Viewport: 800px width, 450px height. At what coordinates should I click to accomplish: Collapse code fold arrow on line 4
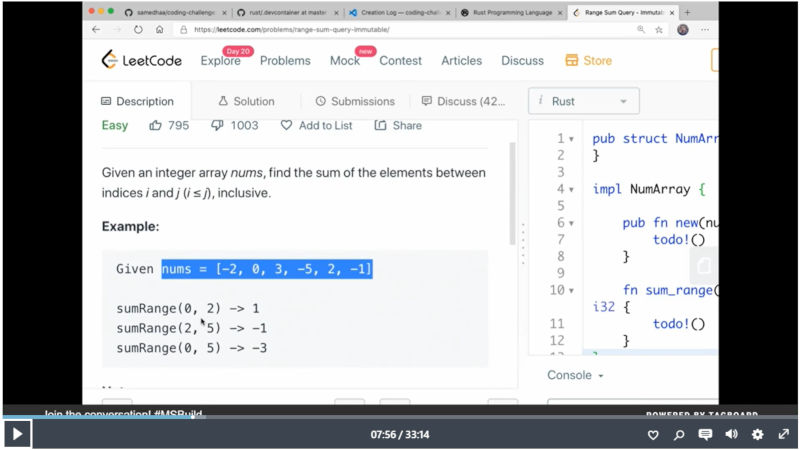tap(571, 190)
